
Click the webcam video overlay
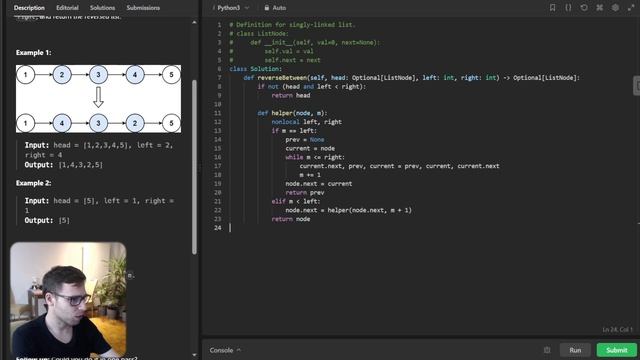(x=68, y=299)
